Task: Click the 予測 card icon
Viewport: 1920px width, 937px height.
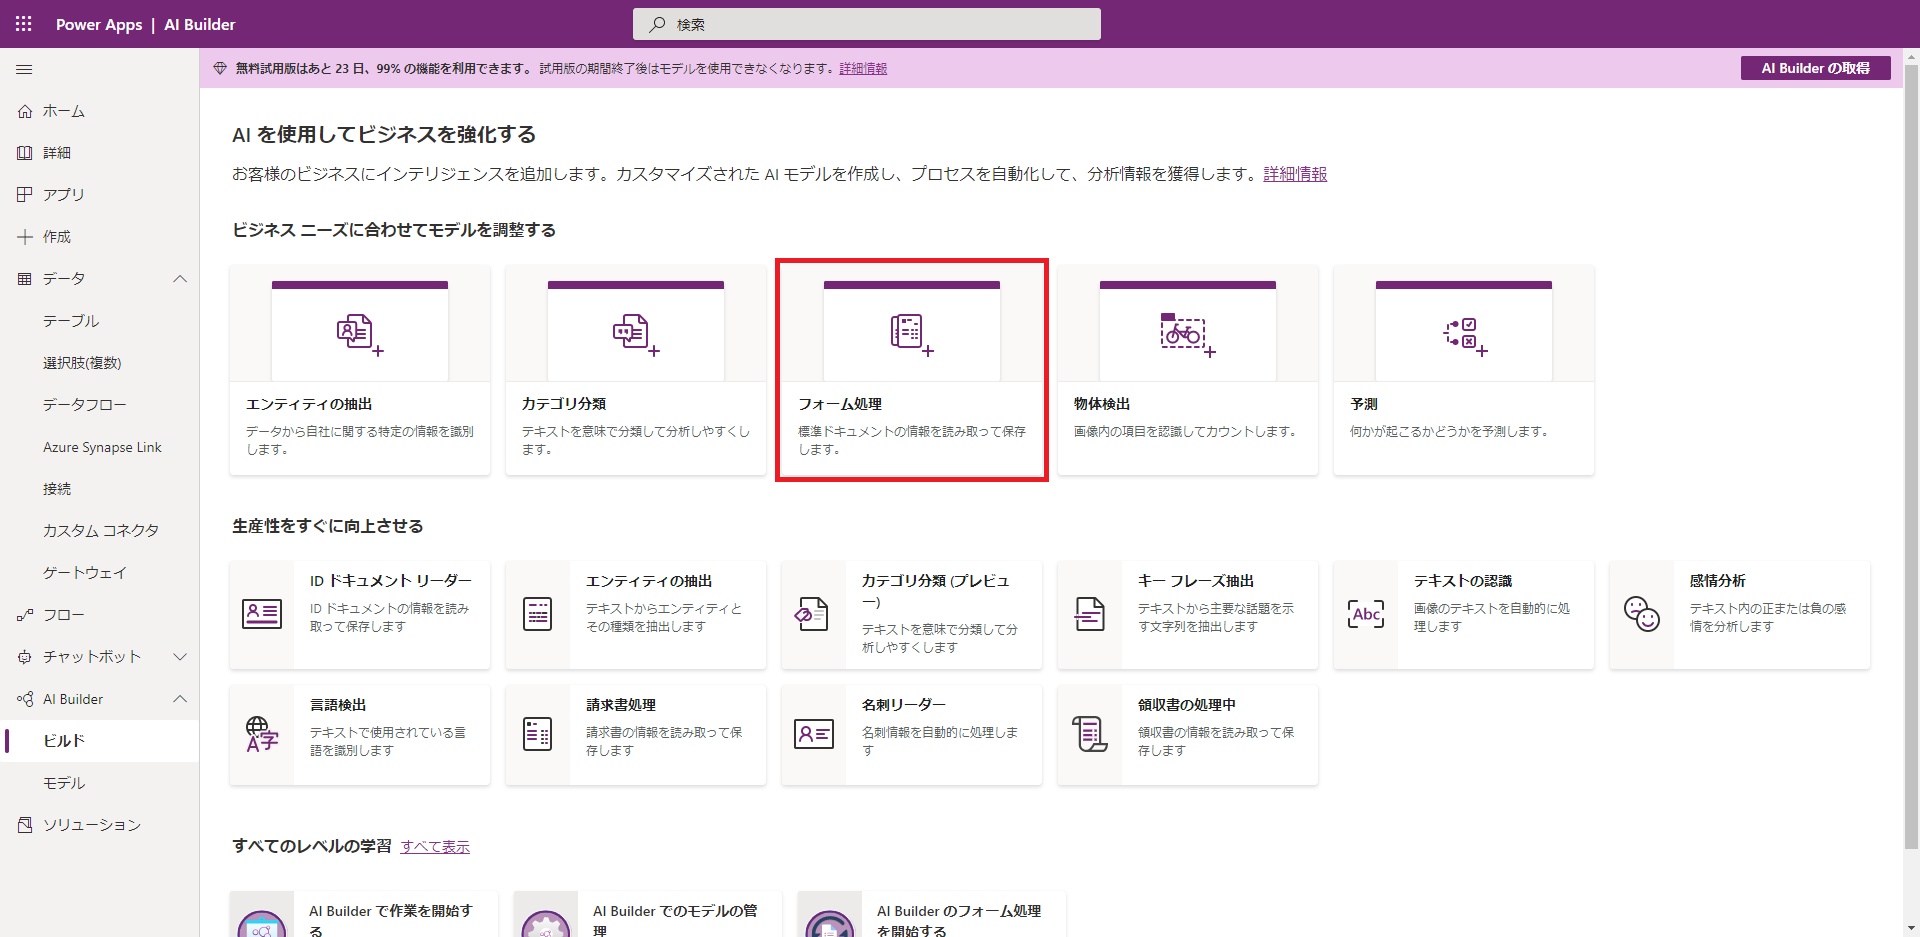Action: tap(1464, 336)
